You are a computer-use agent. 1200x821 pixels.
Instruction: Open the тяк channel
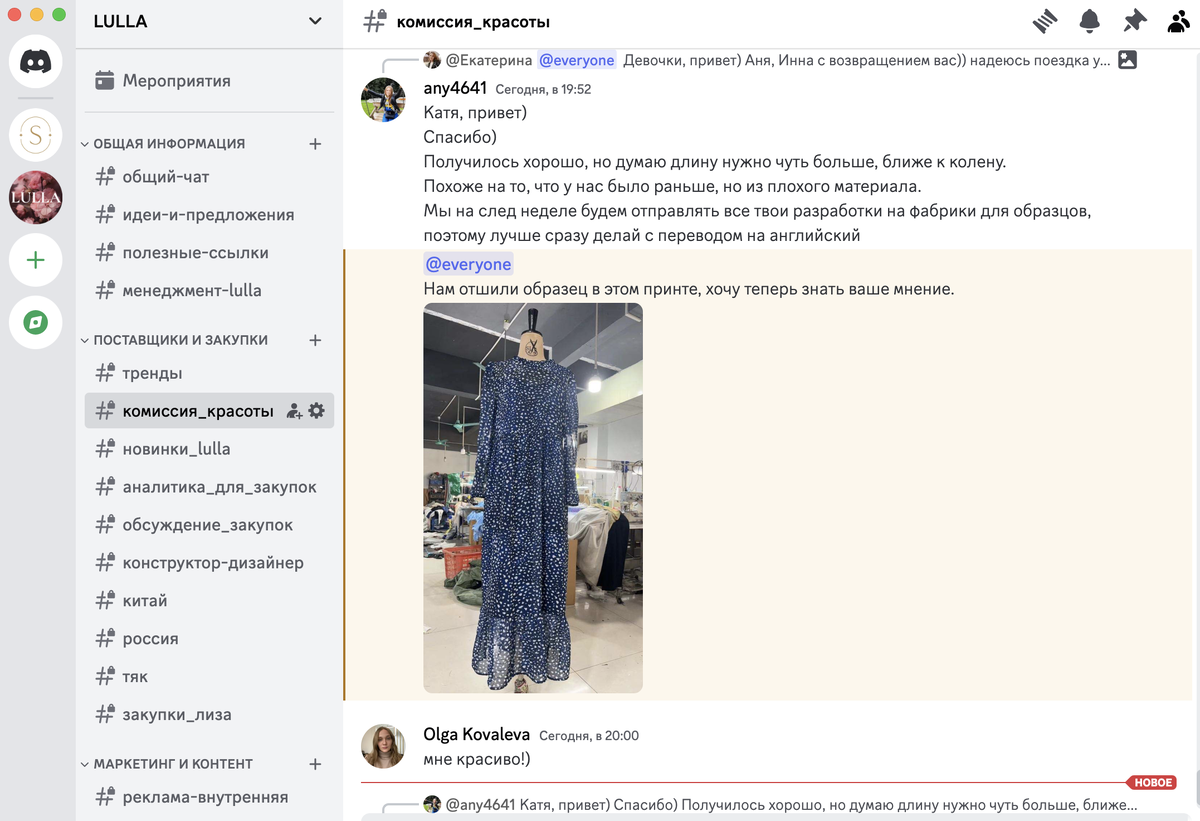tap(209, 677)
